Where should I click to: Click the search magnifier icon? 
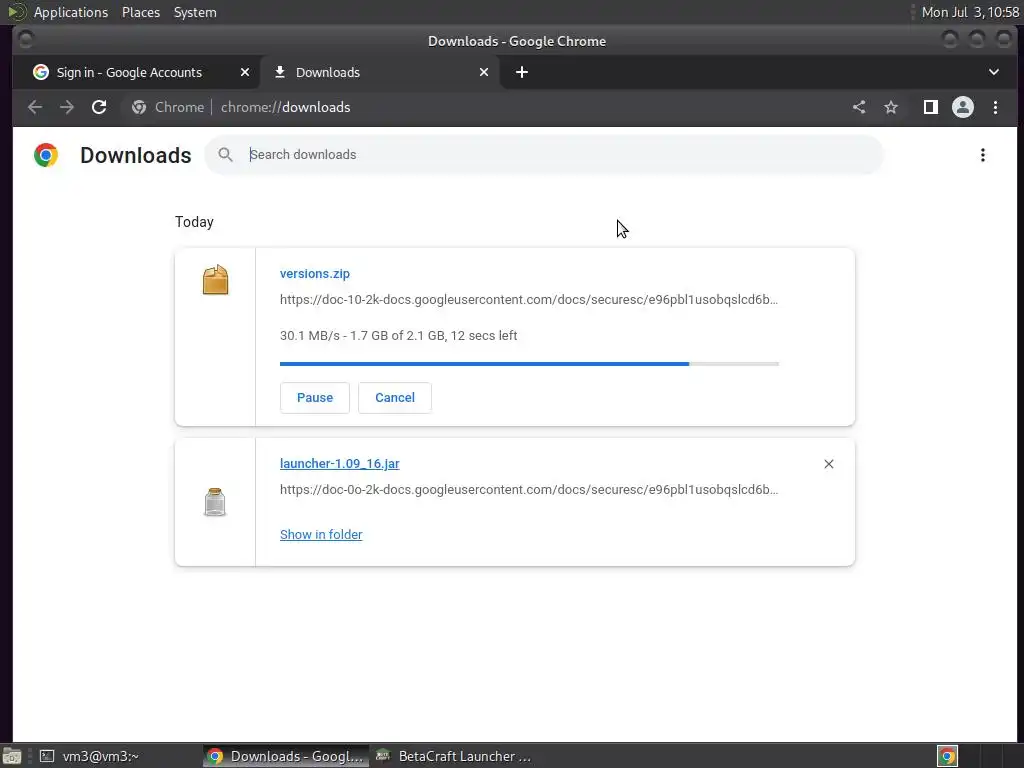[225, 155]
